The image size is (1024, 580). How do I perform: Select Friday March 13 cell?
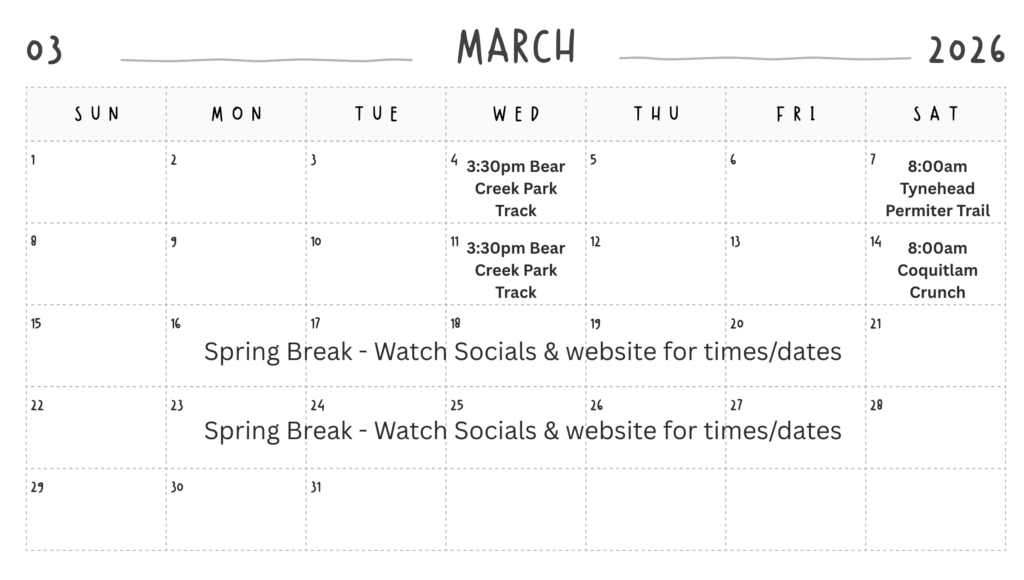tap(796, 264)
